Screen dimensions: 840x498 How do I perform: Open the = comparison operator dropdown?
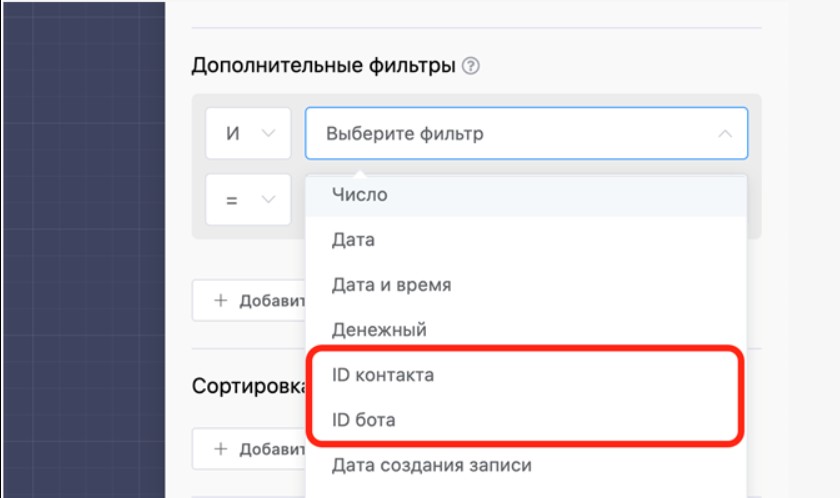click(x=247, y=200)
